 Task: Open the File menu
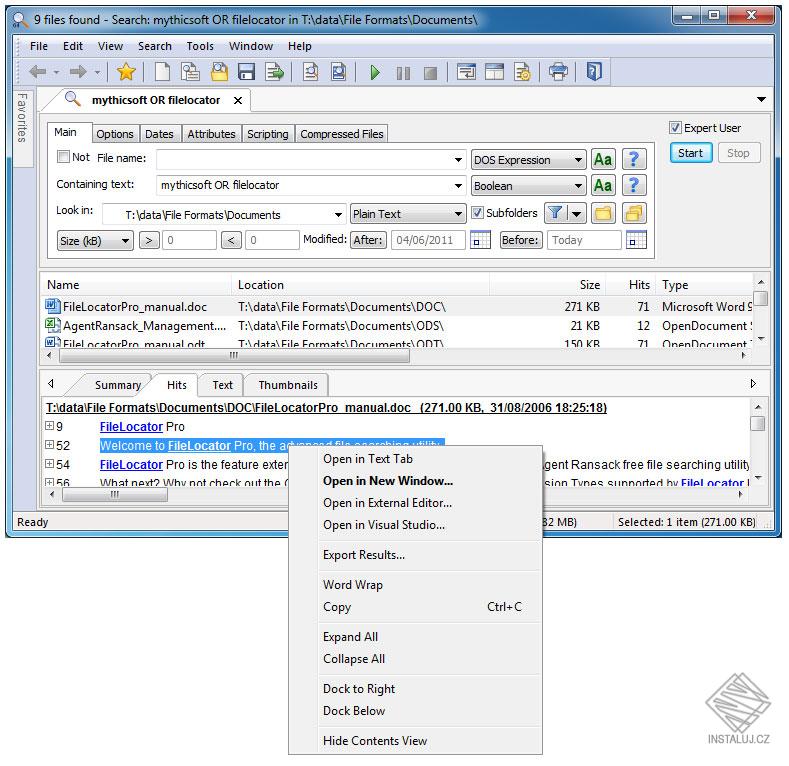39,46
